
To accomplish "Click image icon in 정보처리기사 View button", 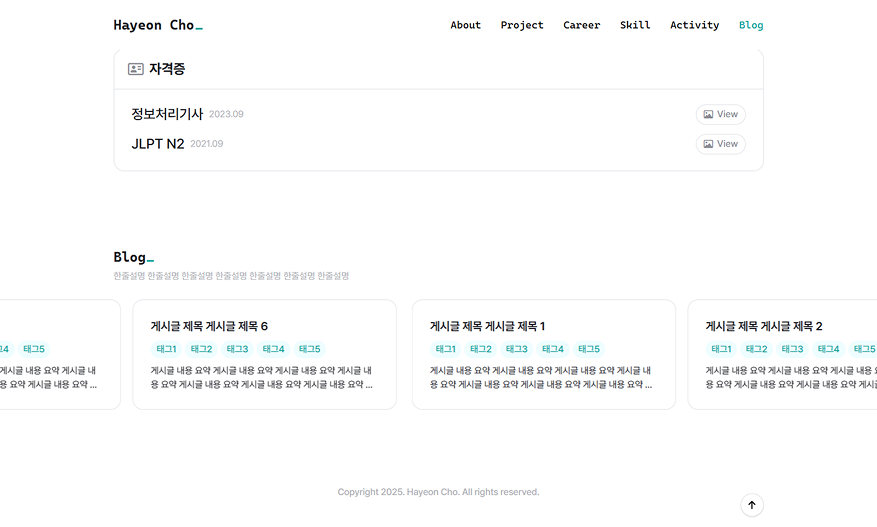I will pos(708,114).
